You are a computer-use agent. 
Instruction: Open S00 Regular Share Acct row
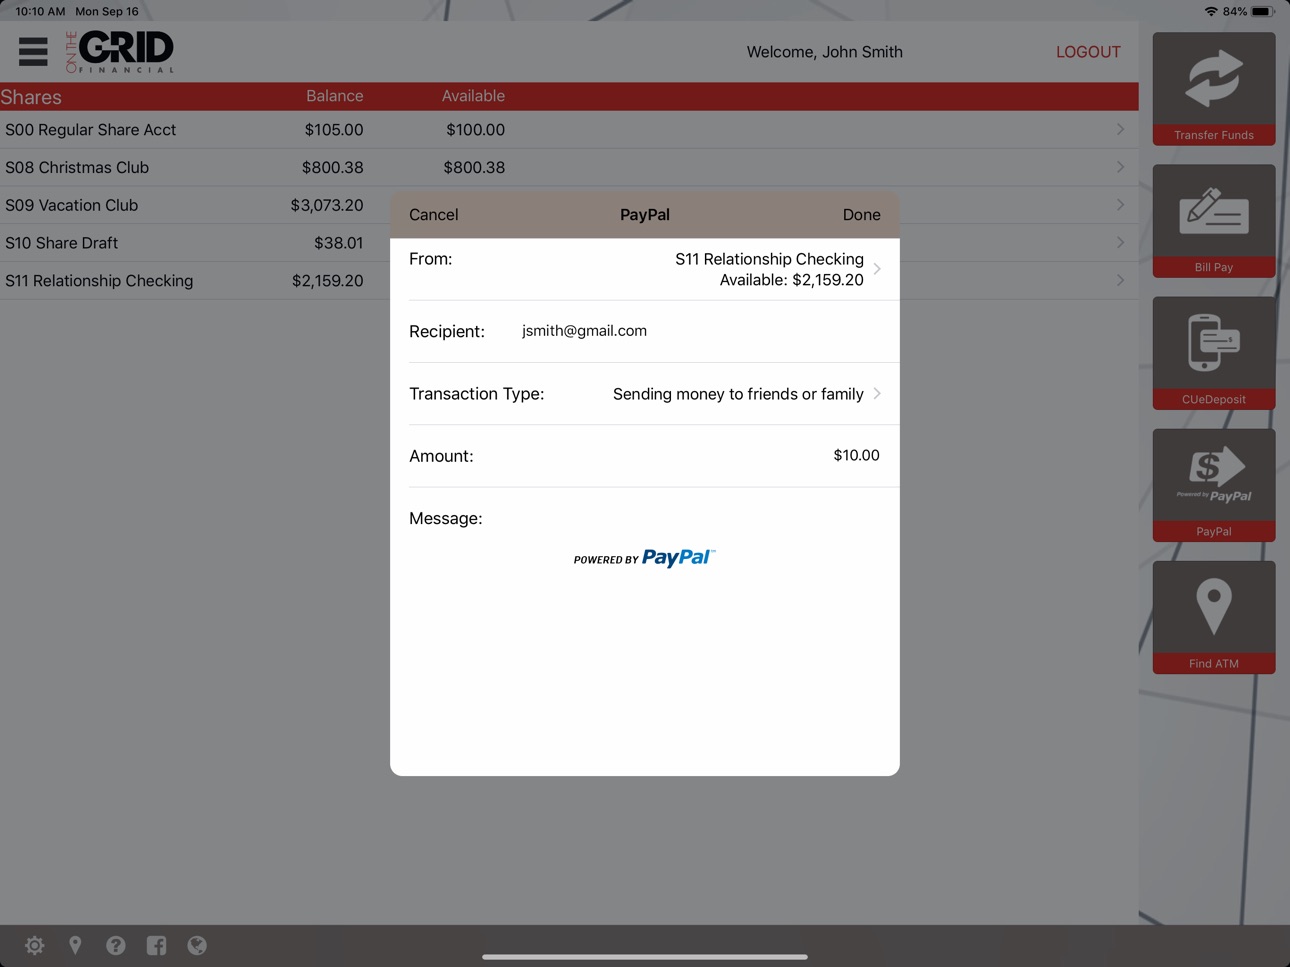pos(569,130)
